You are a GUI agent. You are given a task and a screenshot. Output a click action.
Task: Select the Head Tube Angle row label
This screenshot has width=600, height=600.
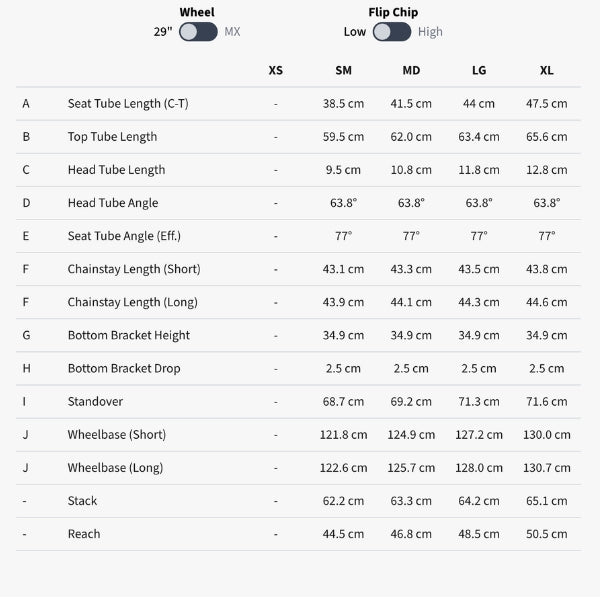(x=113, y=203)
